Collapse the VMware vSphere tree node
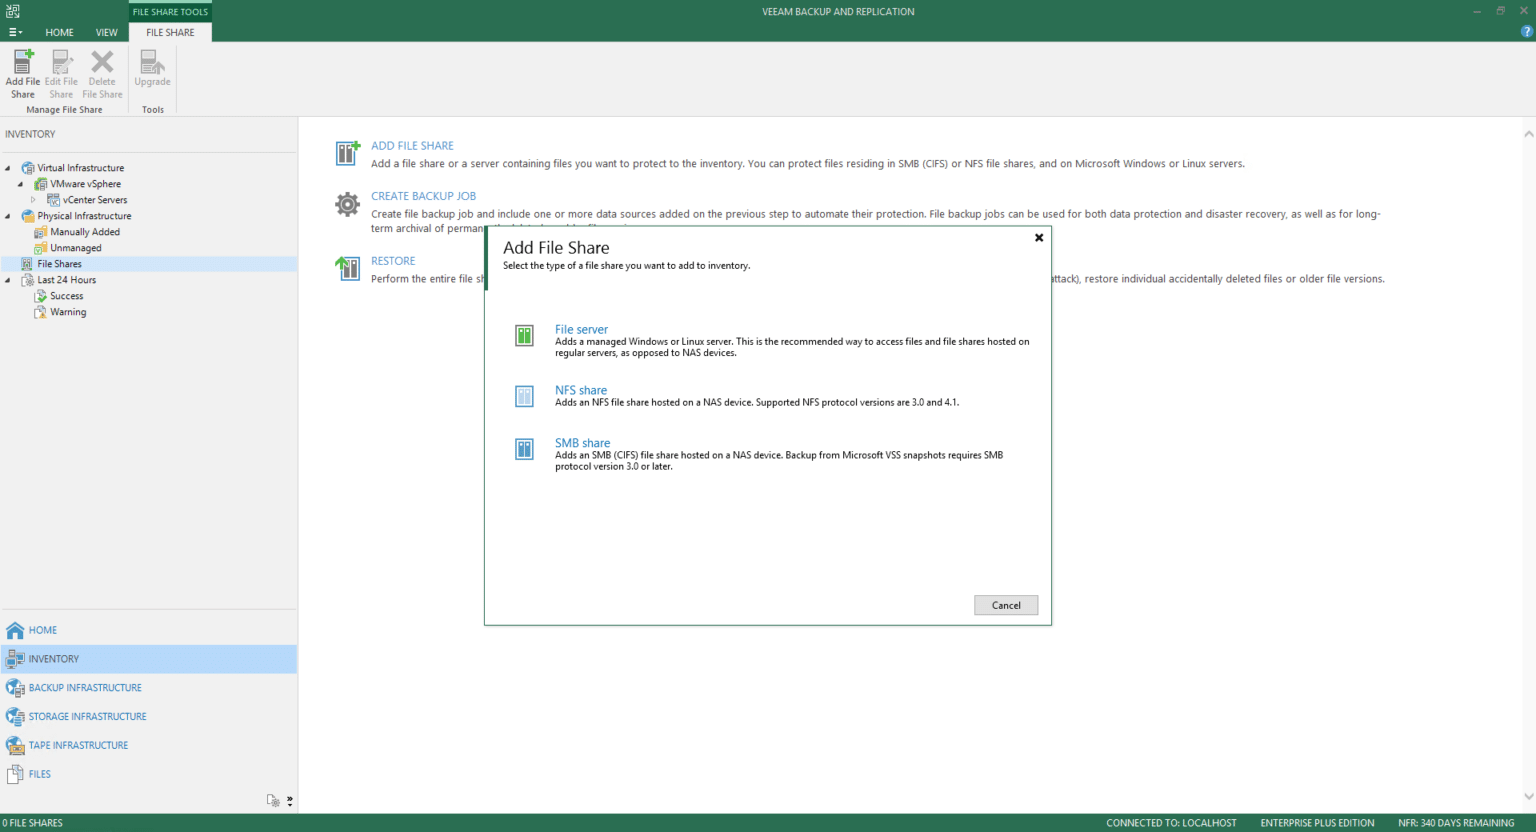The width and height of the screenshot is (1536, 832). click(20, 184)
